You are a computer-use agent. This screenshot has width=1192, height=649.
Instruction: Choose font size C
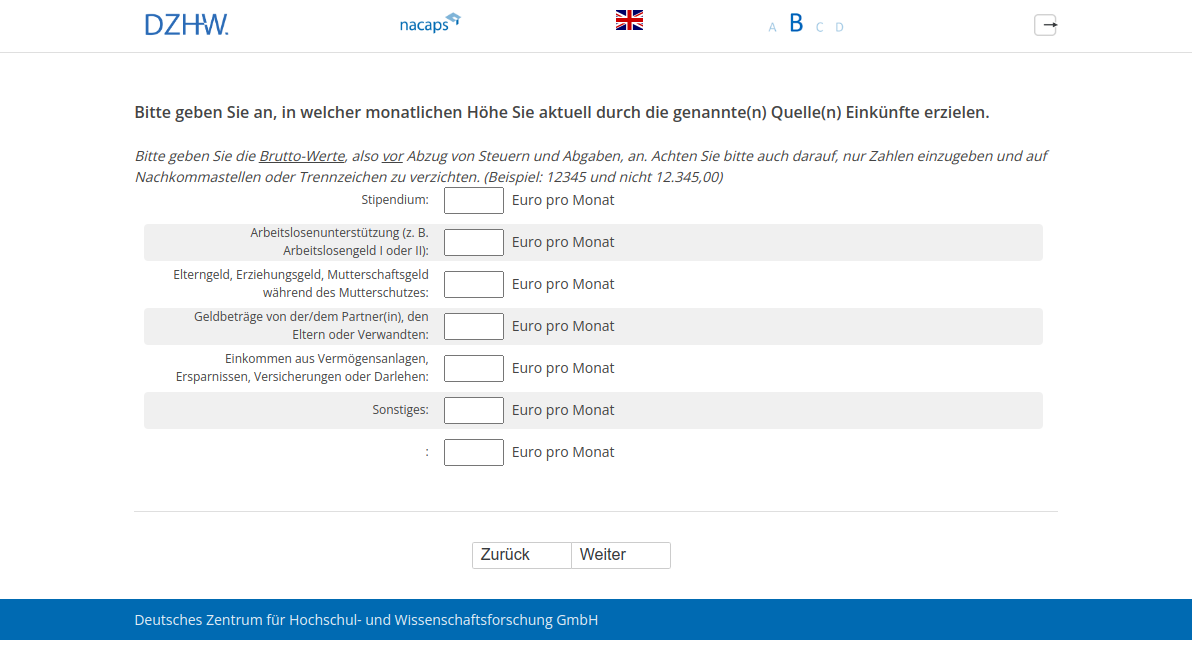pos(819,27)
